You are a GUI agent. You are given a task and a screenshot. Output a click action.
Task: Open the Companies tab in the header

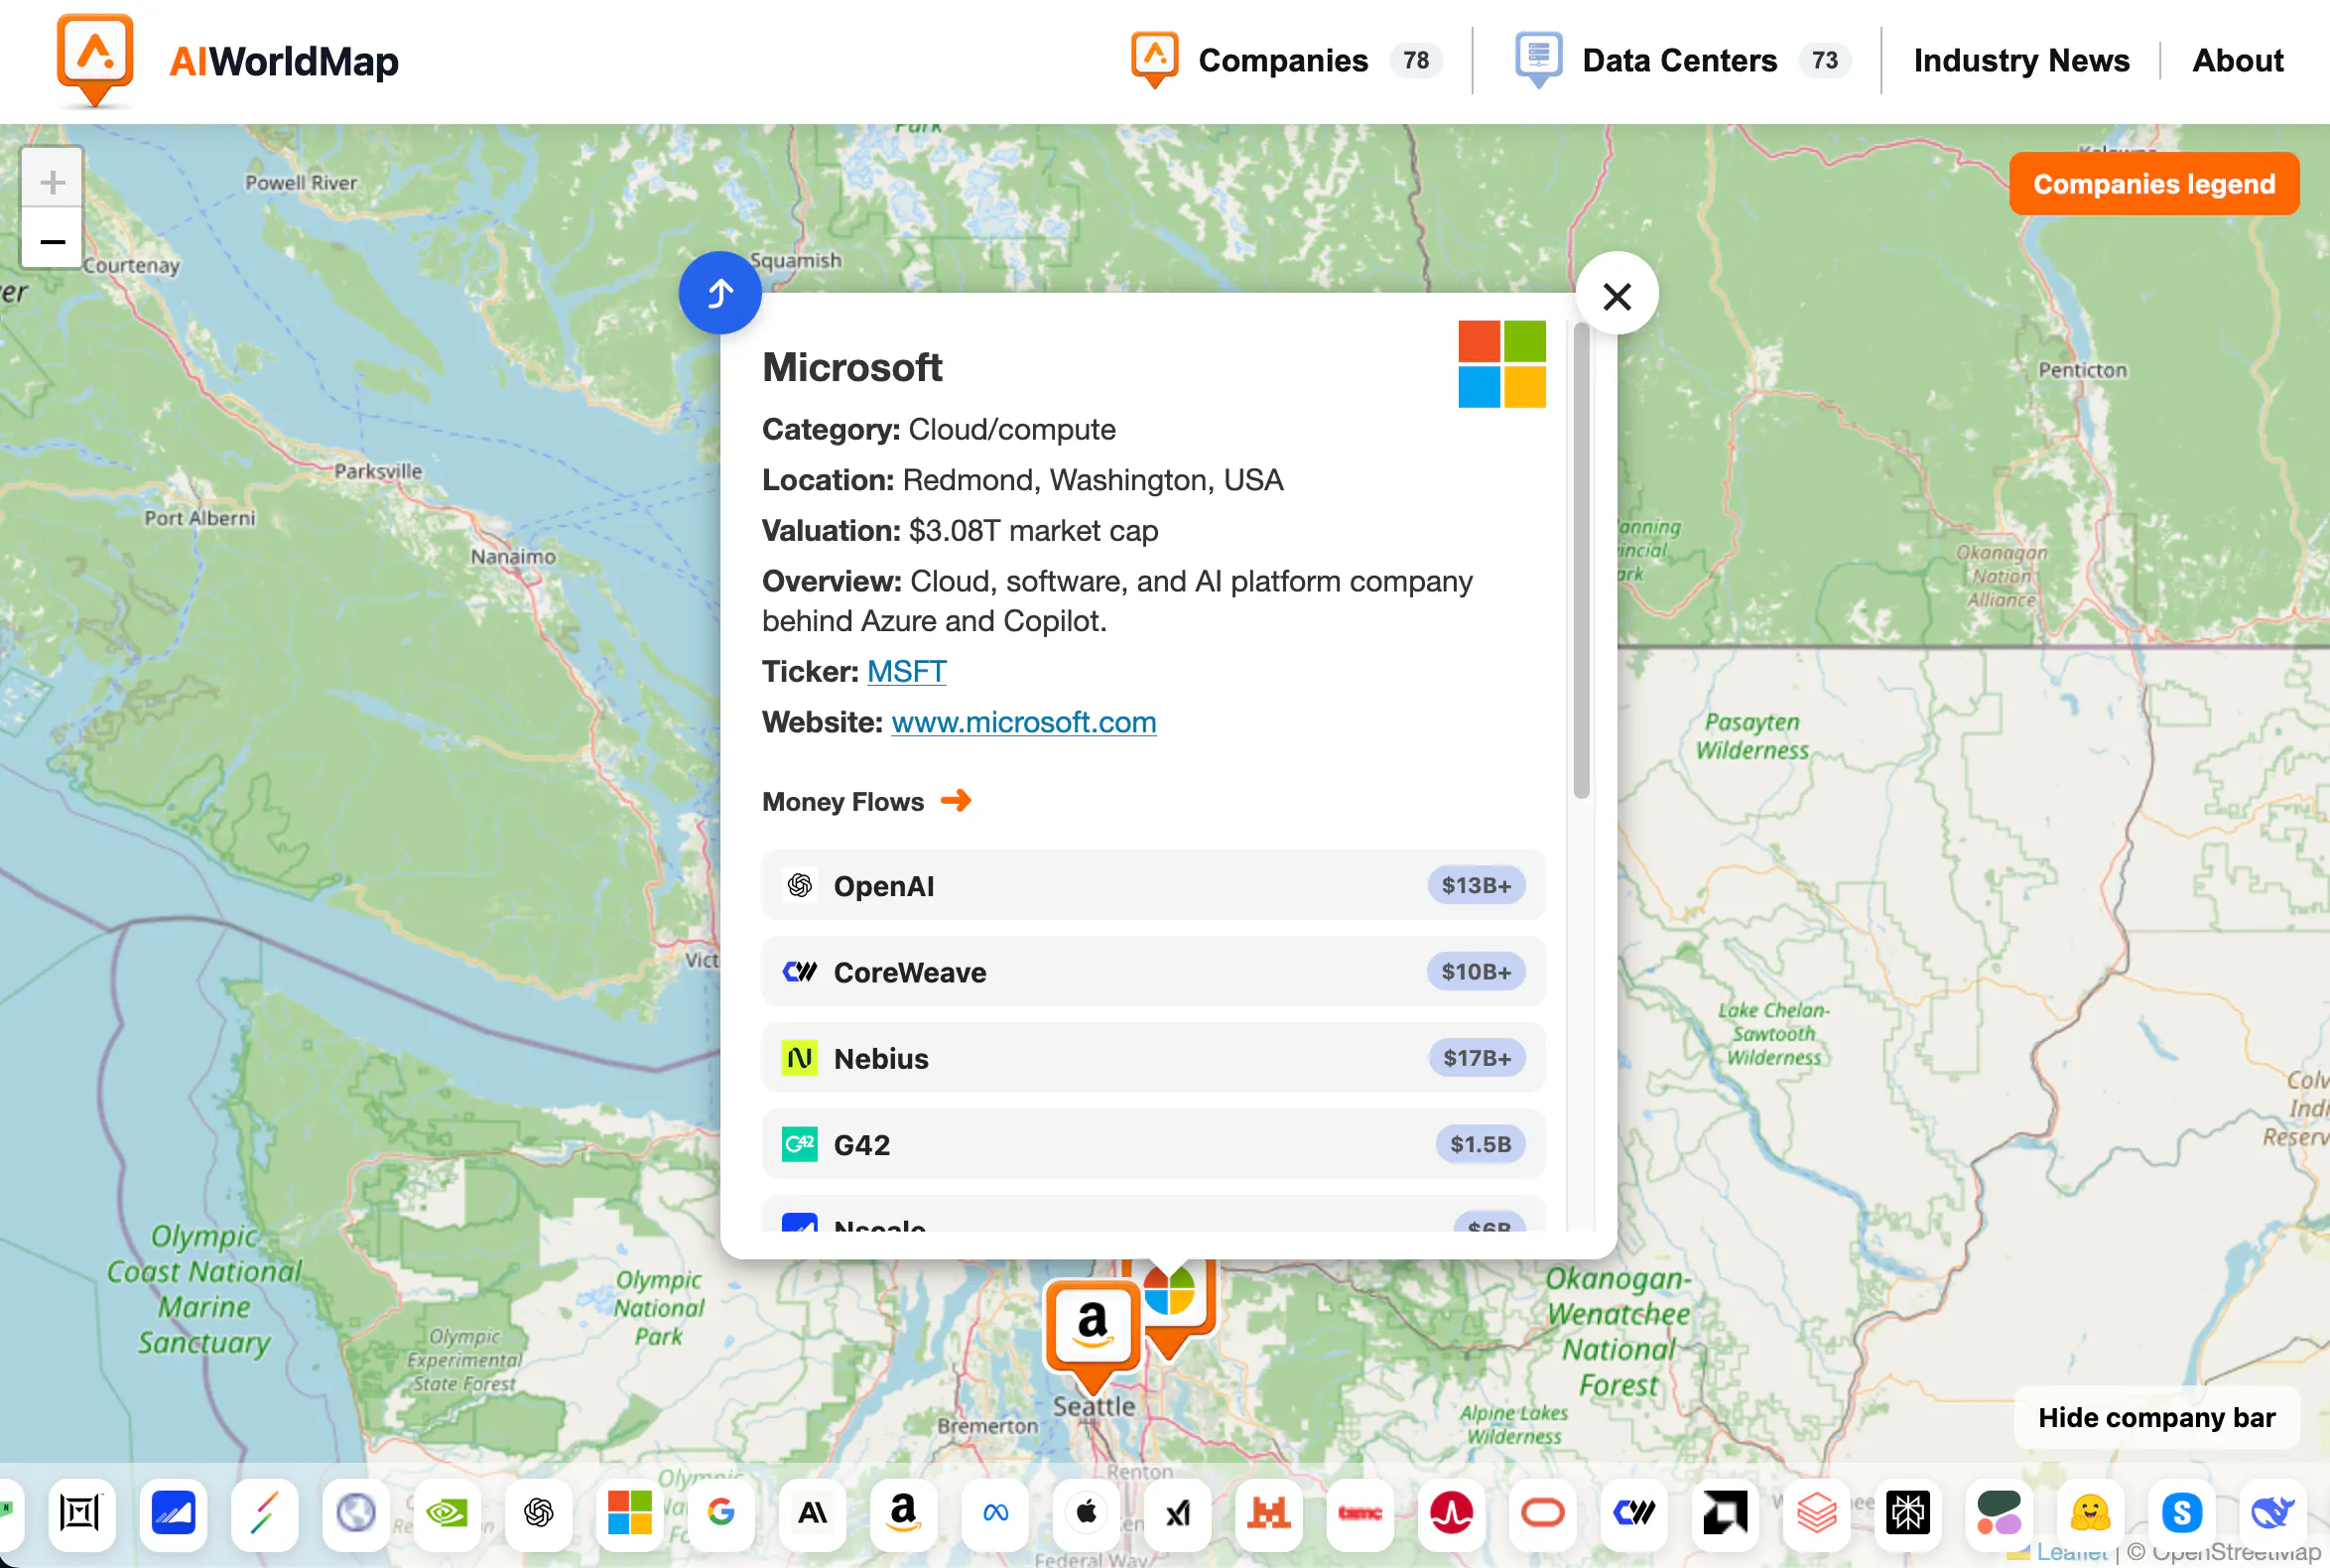[1286, 60]
